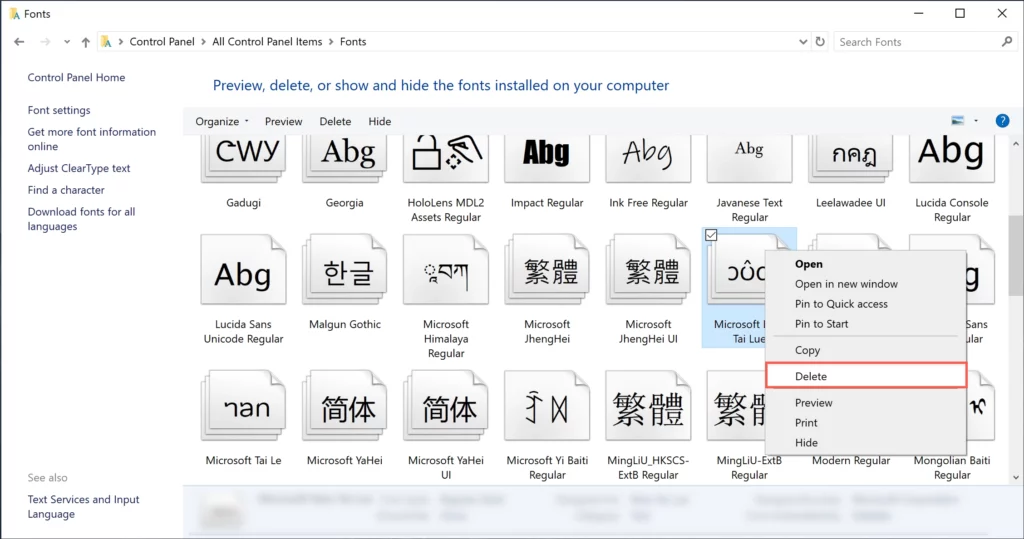Click the Preview toolbar button

[283, 122]
